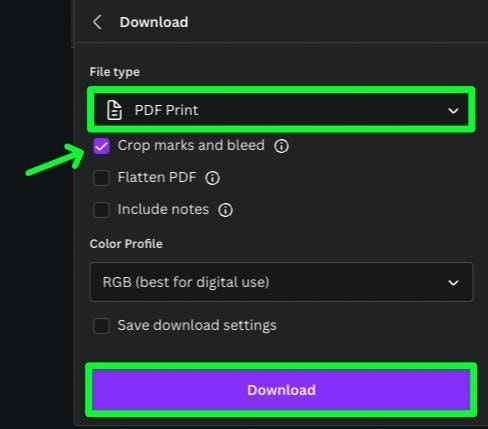Click the purple Download button
The width and height of the screenshot is (488, 429).
click(x=281, y=390)
